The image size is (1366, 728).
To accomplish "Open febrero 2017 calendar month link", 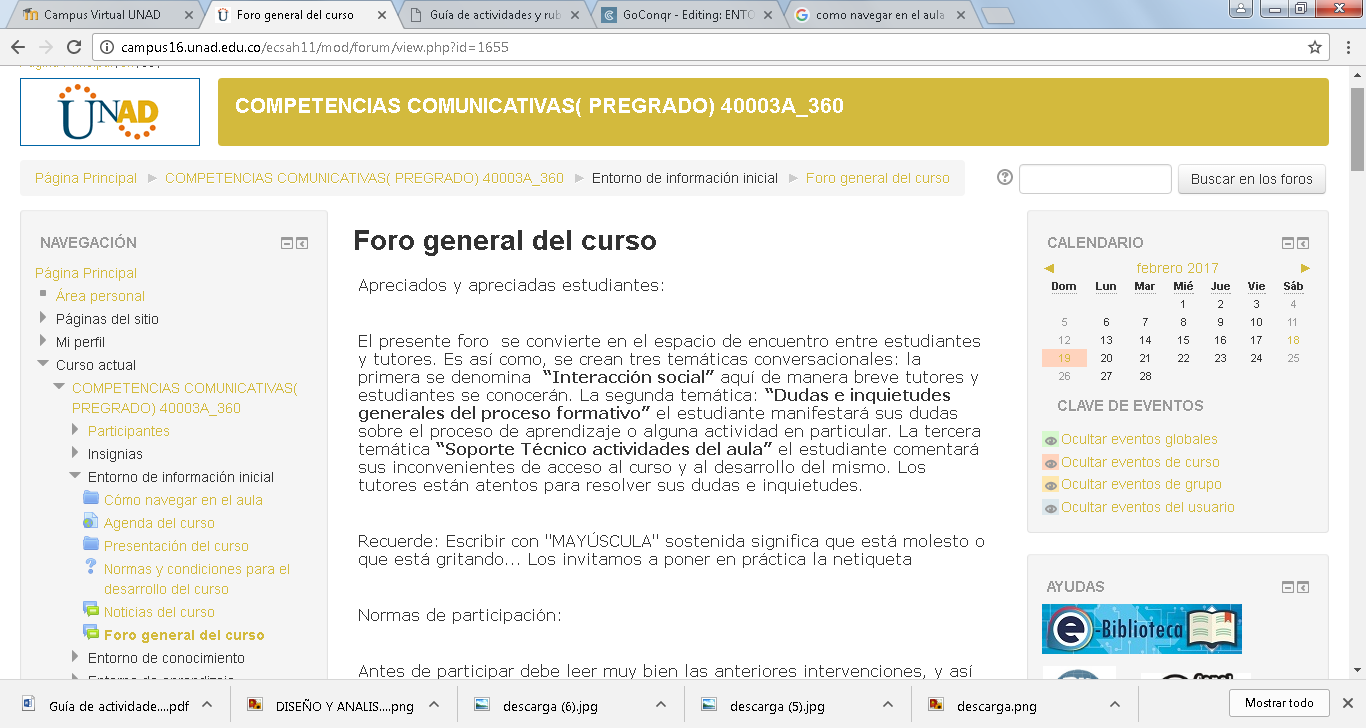I will tap(1177, 268).
